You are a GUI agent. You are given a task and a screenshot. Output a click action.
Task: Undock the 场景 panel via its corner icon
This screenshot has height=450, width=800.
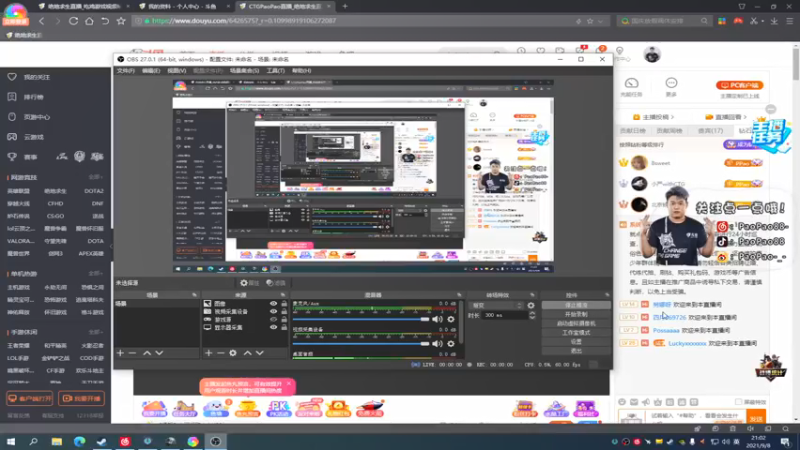[x=194, y=295]
